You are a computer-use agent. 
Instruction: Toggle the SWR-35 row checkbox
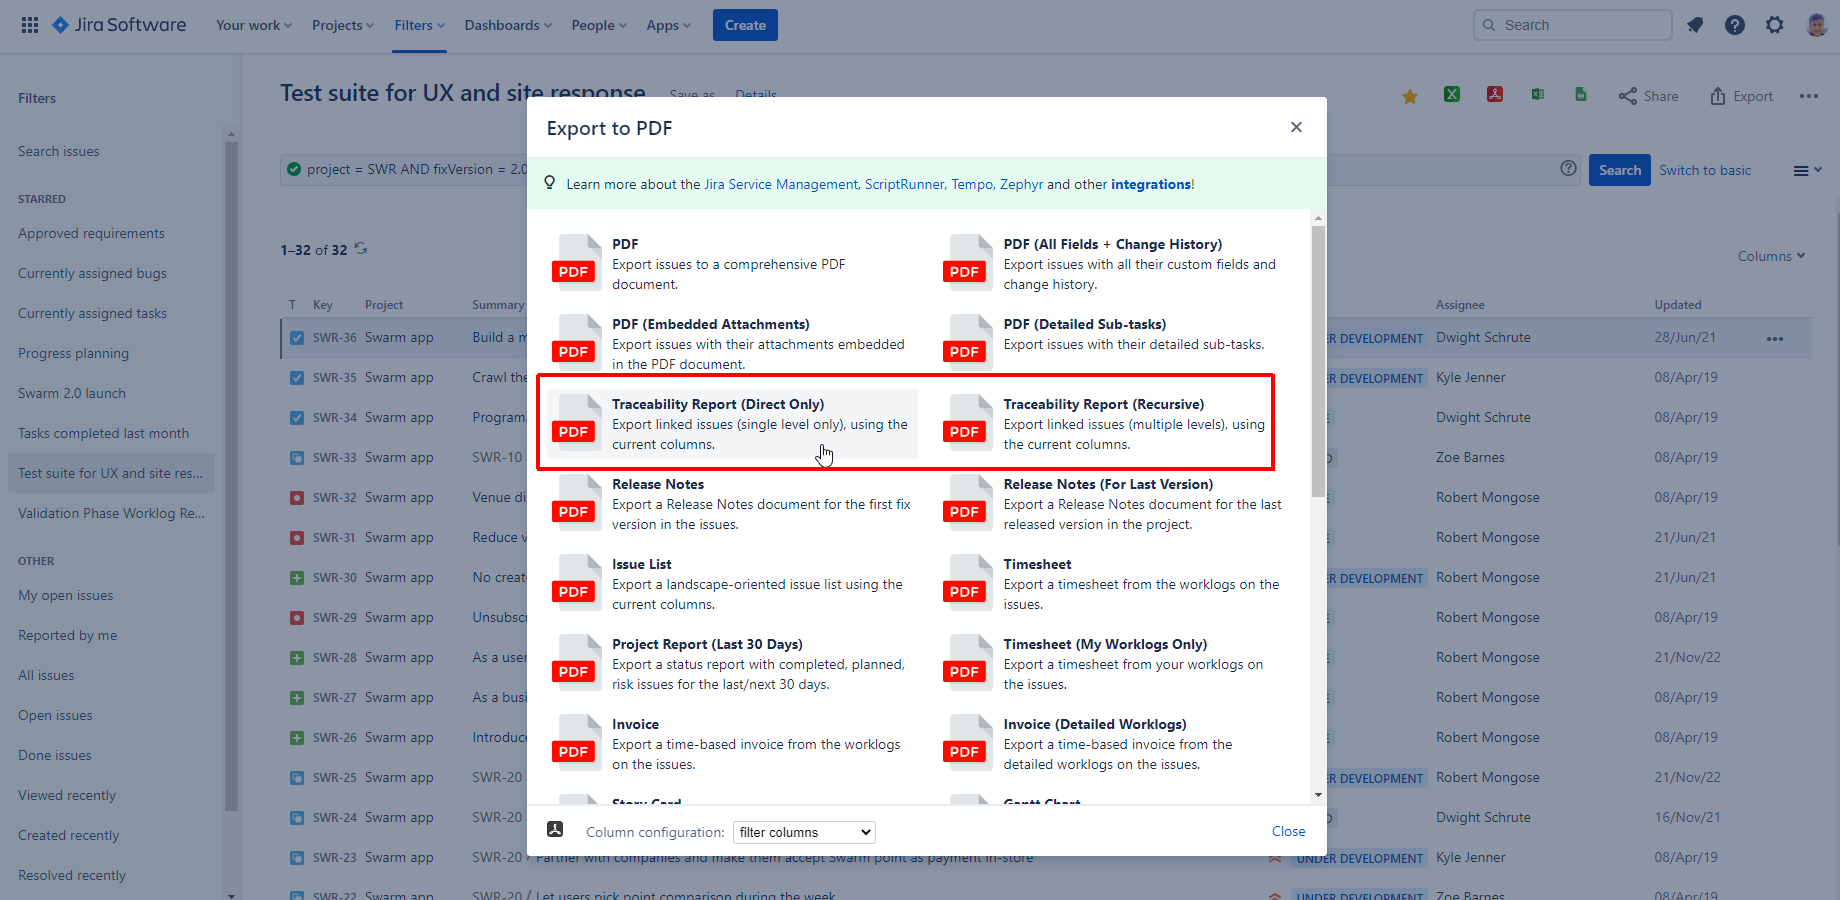pos(297,378)
